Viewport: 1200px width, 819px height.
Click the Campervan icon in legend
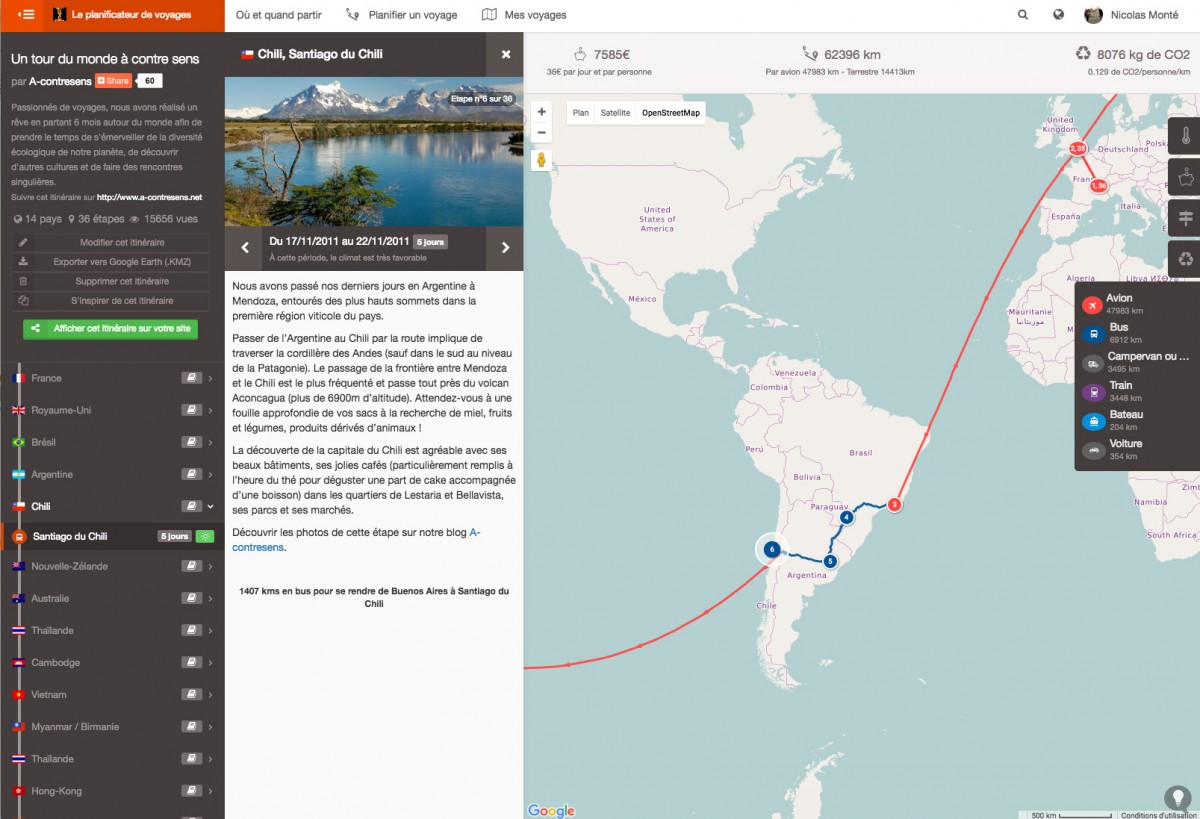1092,362
